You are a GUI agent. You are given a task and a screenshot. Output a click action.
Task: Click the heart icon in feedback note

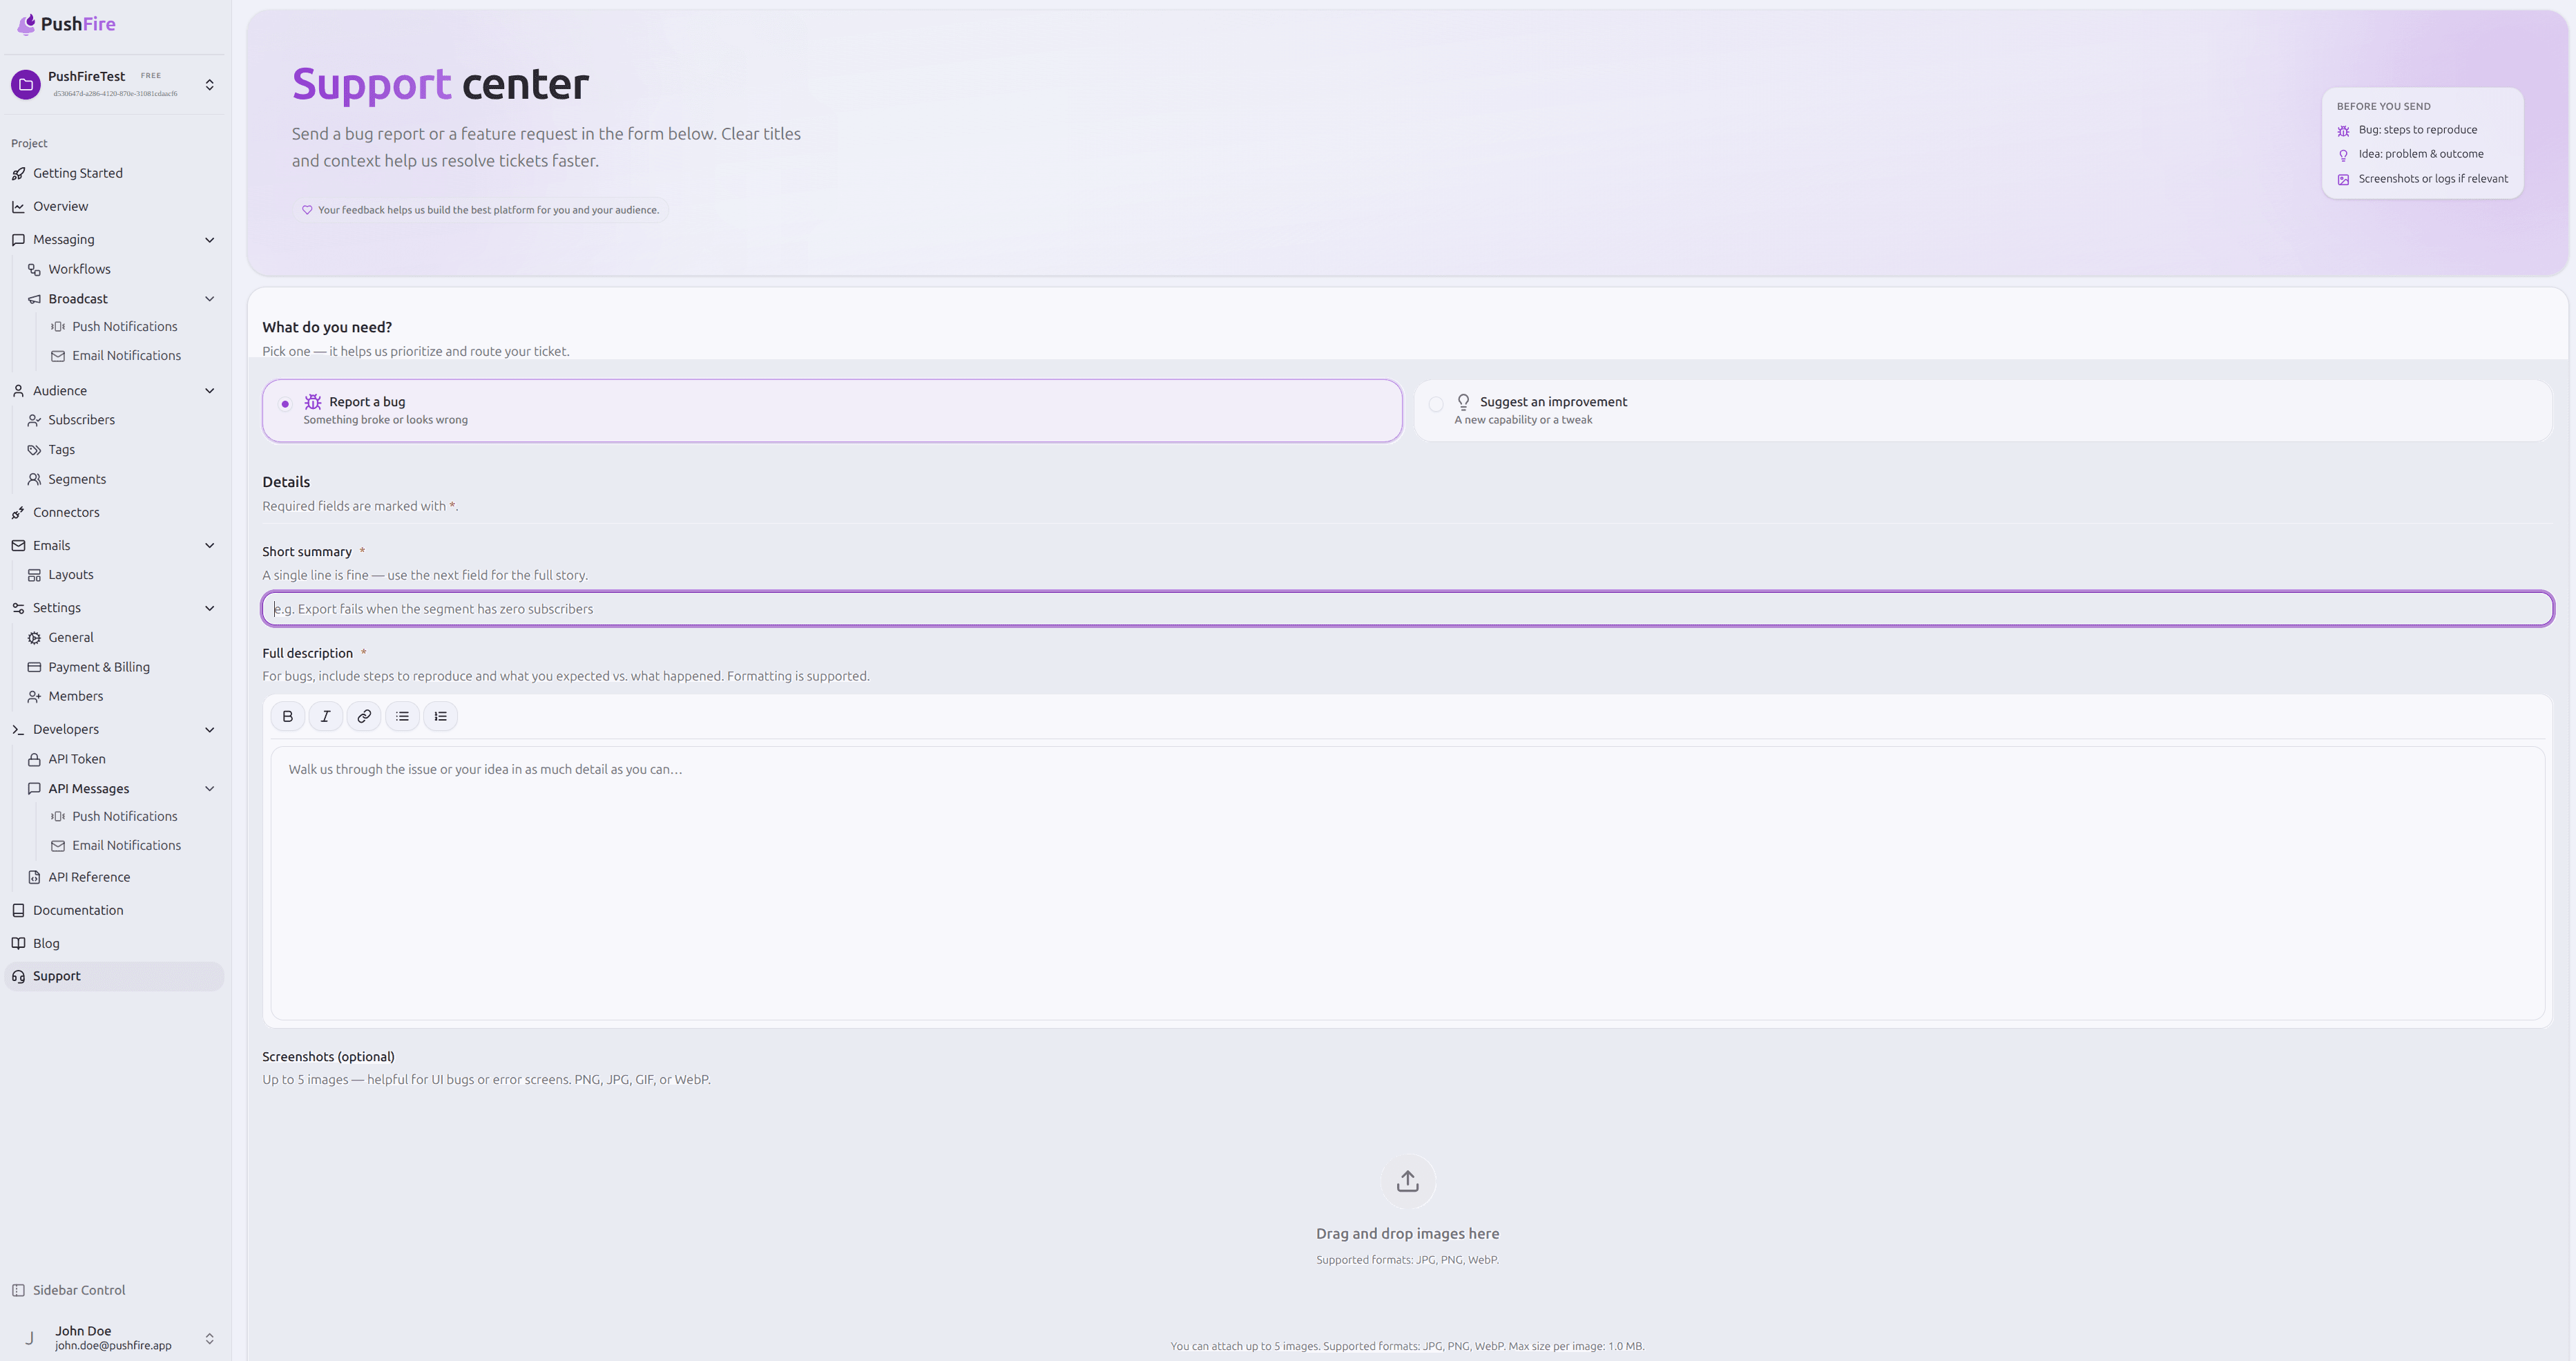click(x=307, y=210)
